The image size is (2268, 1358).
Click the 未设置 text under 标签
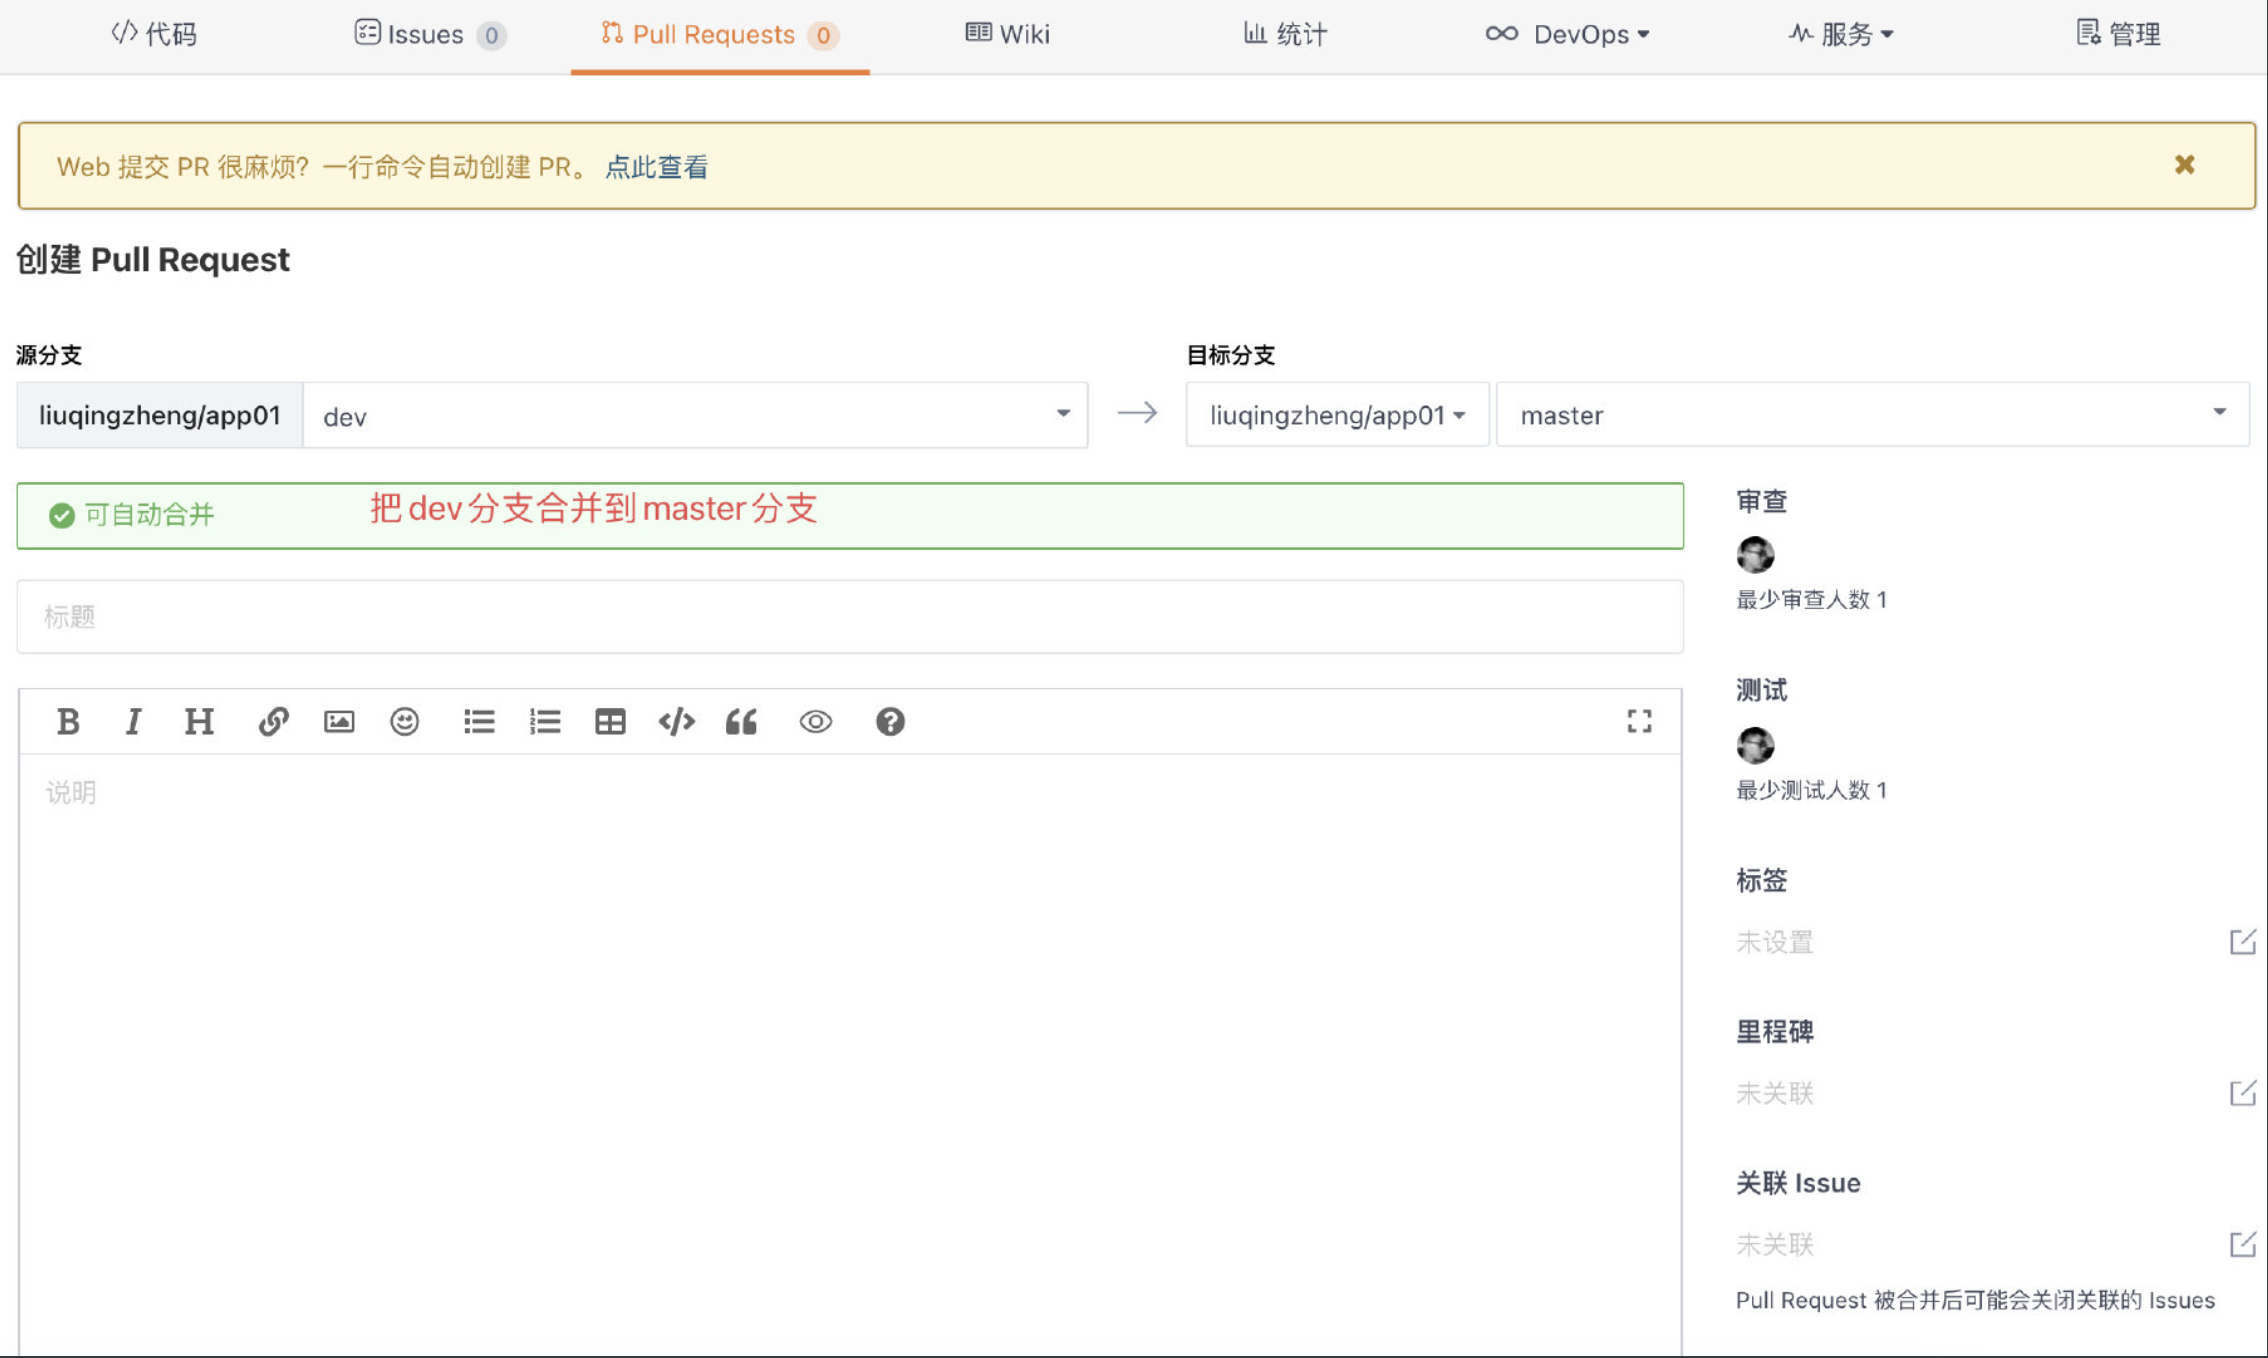click(x=1774, y=942)
